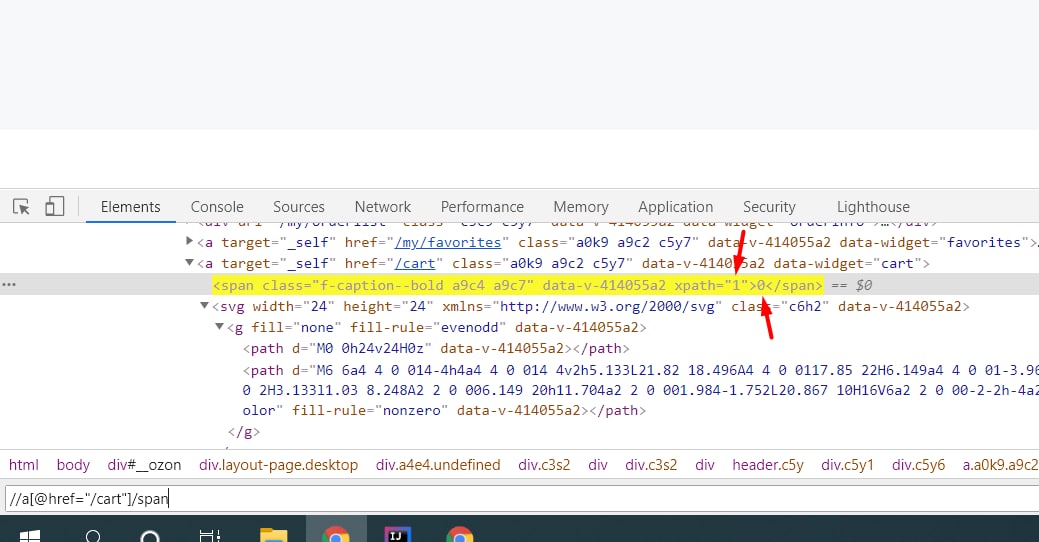Focus the XPath search input field
This screenshot has height=542, width=1039.
coord(522,498)
